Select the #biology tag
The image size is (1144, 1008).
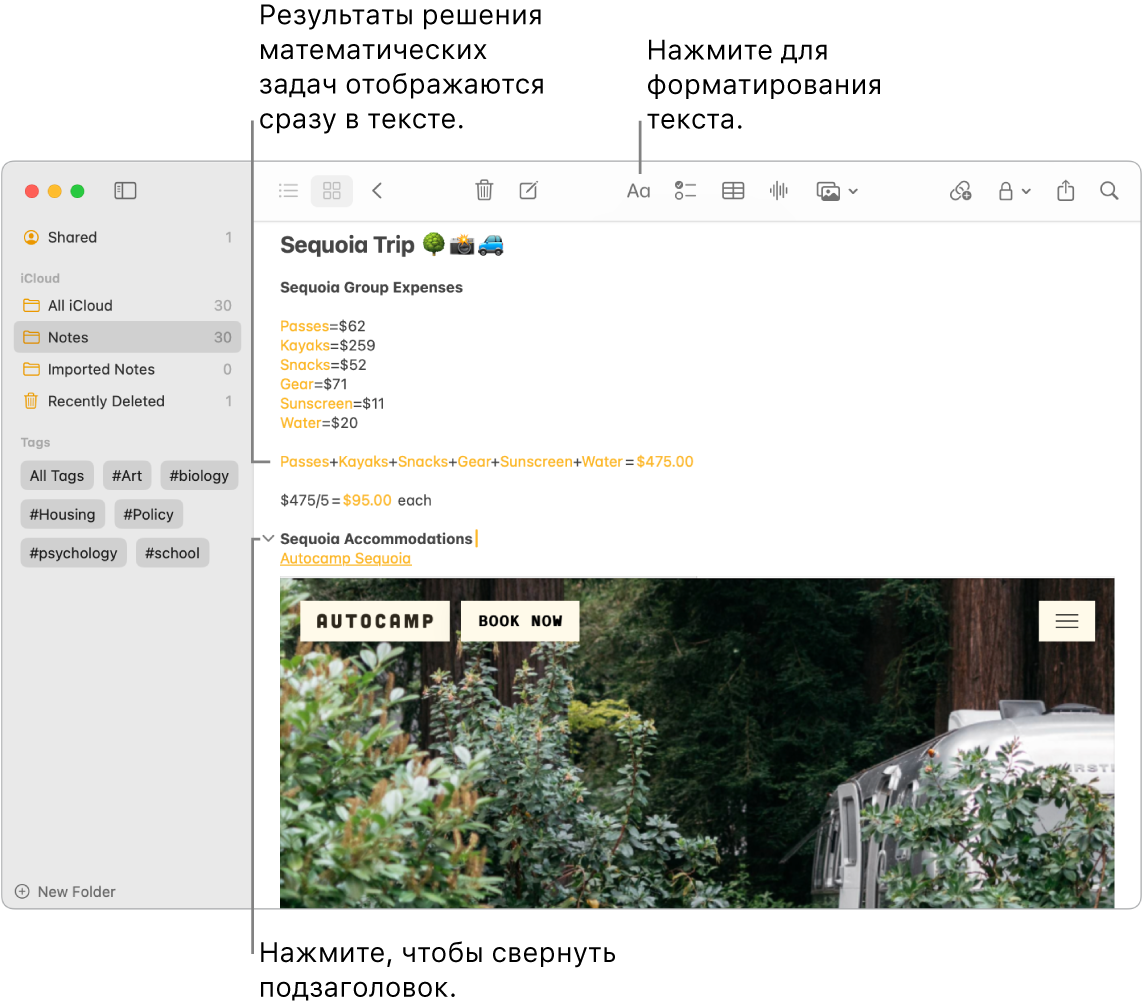(x=199, y=475)
